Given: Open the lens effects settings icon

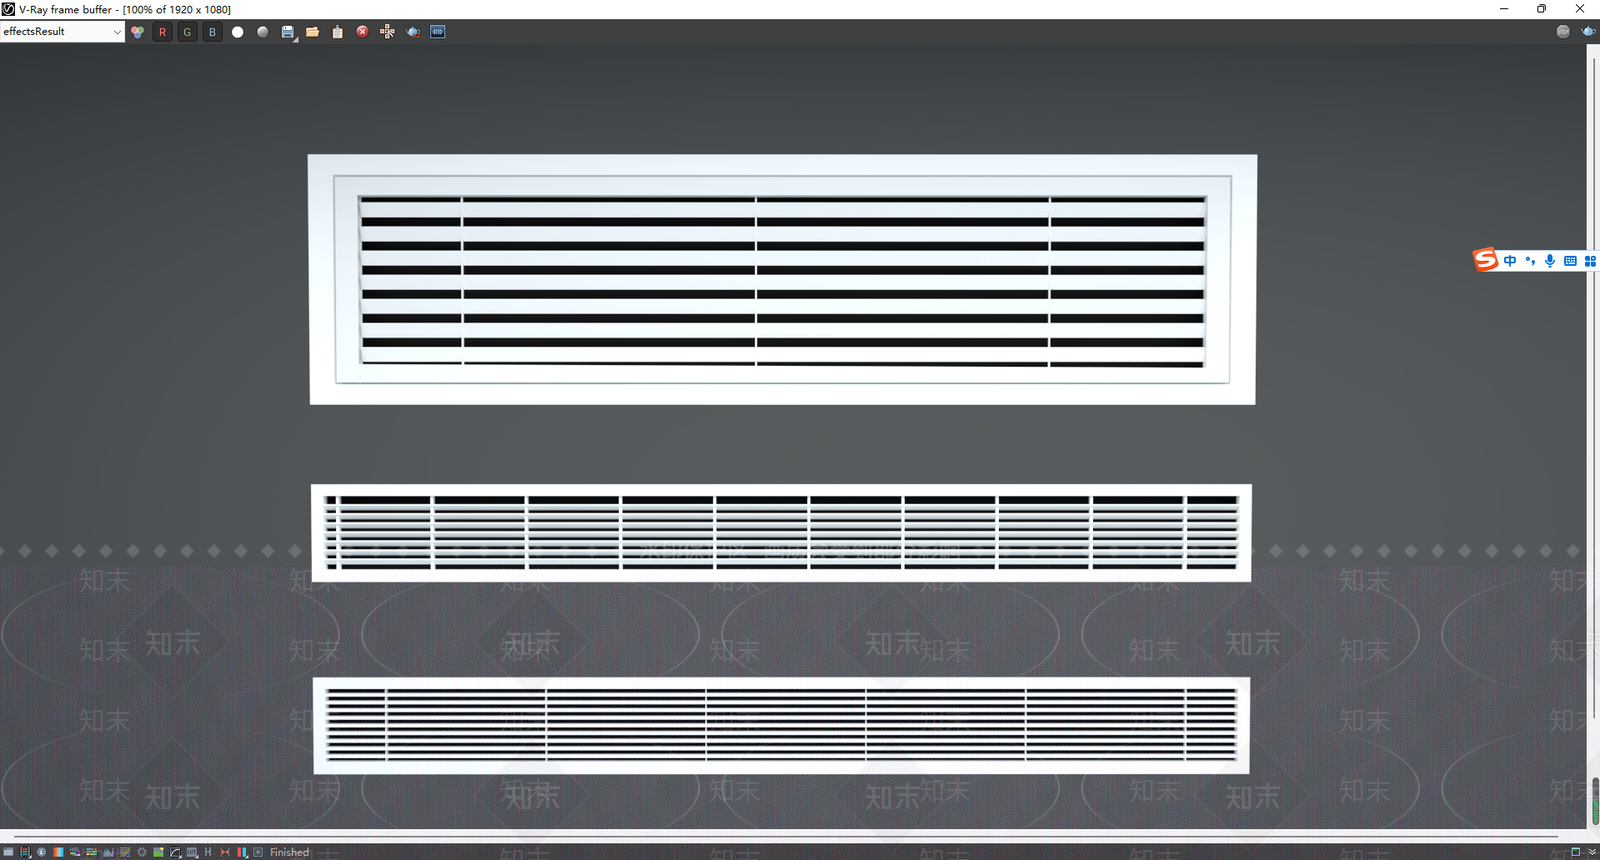Looking at the screenshot, I should click(258, 852).
